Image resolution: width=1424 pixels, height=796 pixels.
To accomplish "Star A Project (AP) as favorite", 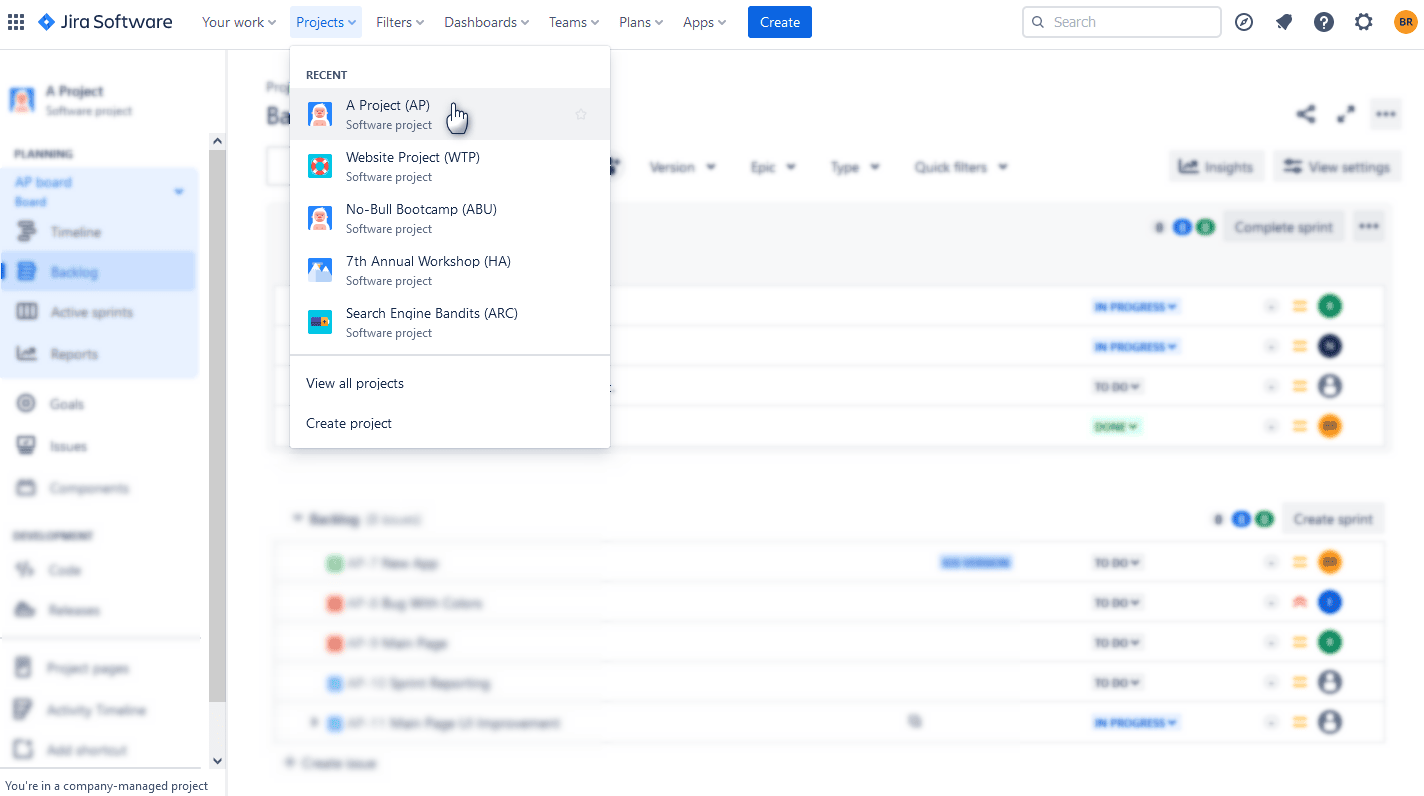I will 581,114.
